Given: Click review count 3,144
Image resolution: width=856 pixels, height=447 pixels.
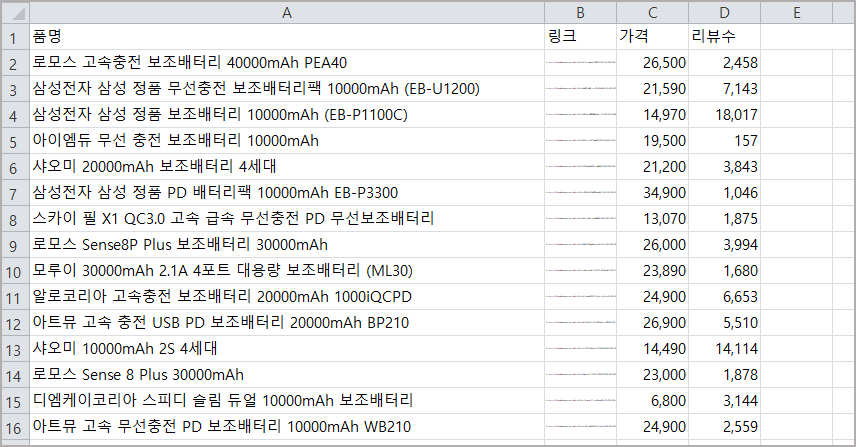Looking at the screenshot, I should pyautogui.click(x=724, y=401).
